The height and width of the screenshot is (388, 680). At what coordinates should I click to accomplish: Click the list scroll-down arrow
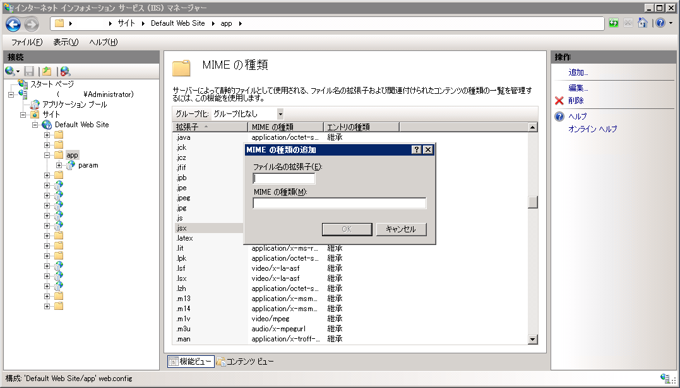[x=533, y=339]
